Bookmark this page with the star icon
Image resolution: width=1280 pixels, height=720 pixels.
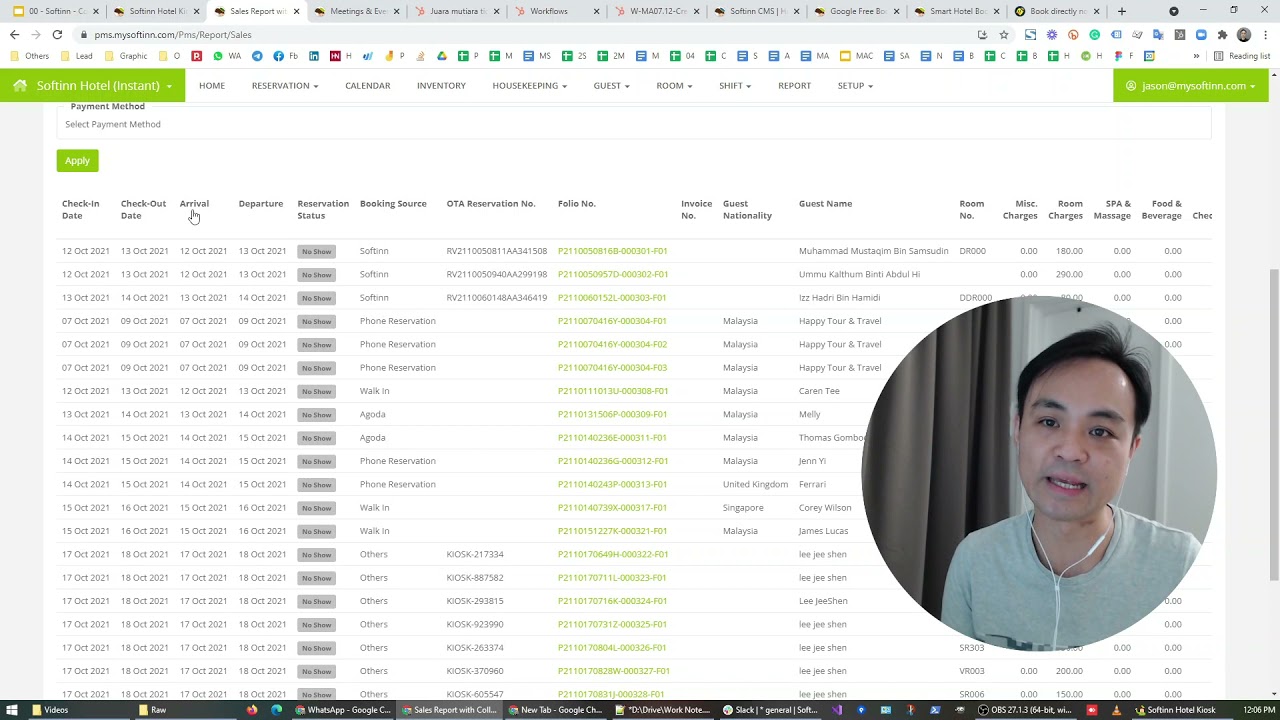(1004, 34)
